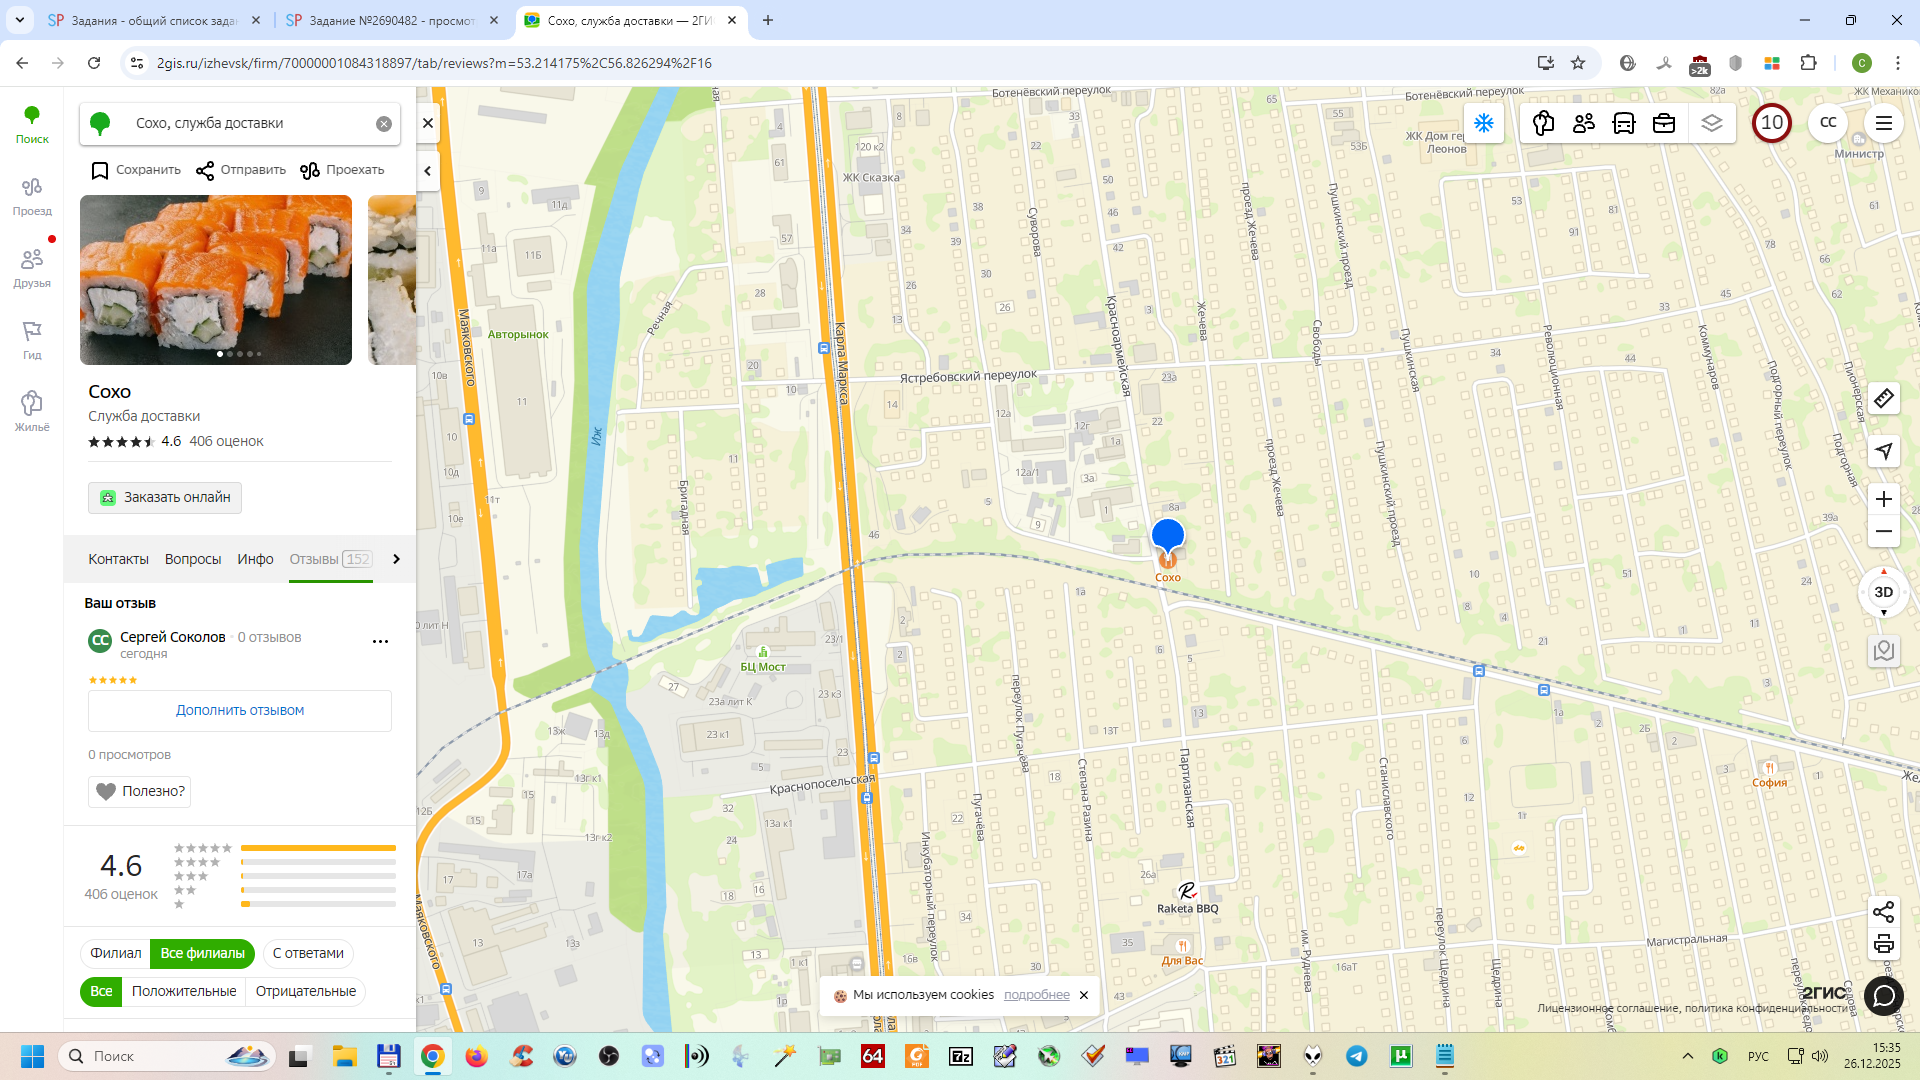Click the Заказать онлайн button
The image size is (1920, 1080).
pyautogui.click(x=165, y=497)
